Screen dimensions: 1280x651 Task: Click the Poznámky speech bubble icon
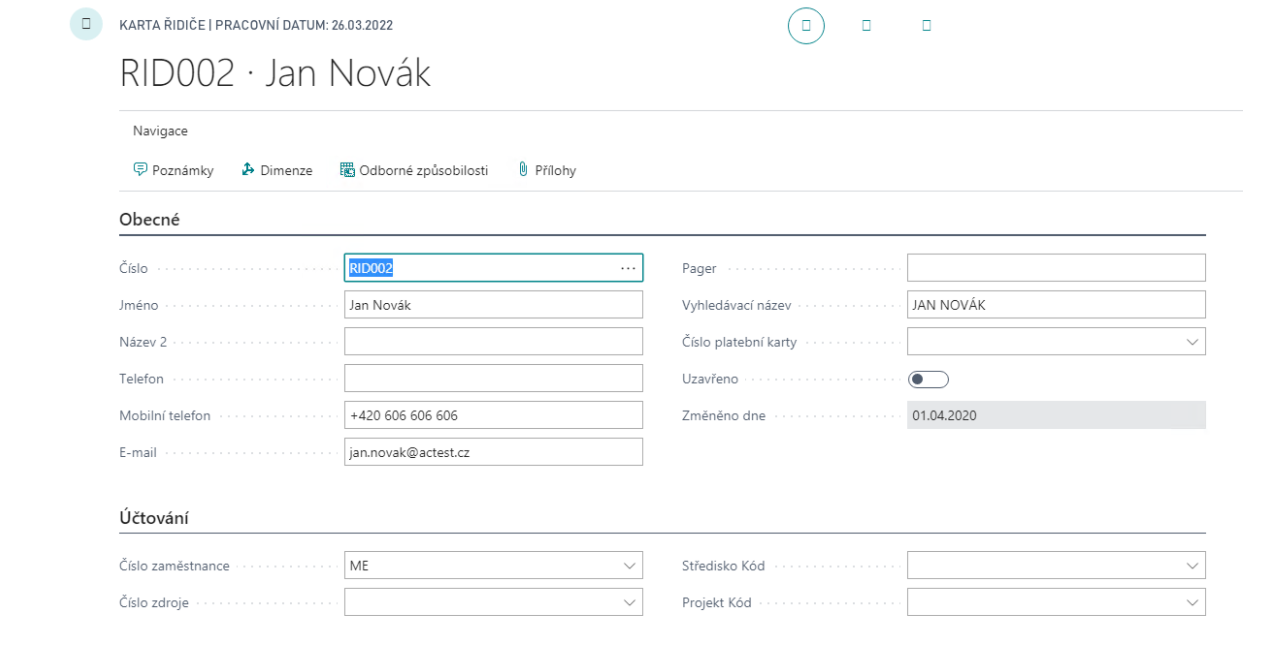pyautogui.click(x=140, y=170)
